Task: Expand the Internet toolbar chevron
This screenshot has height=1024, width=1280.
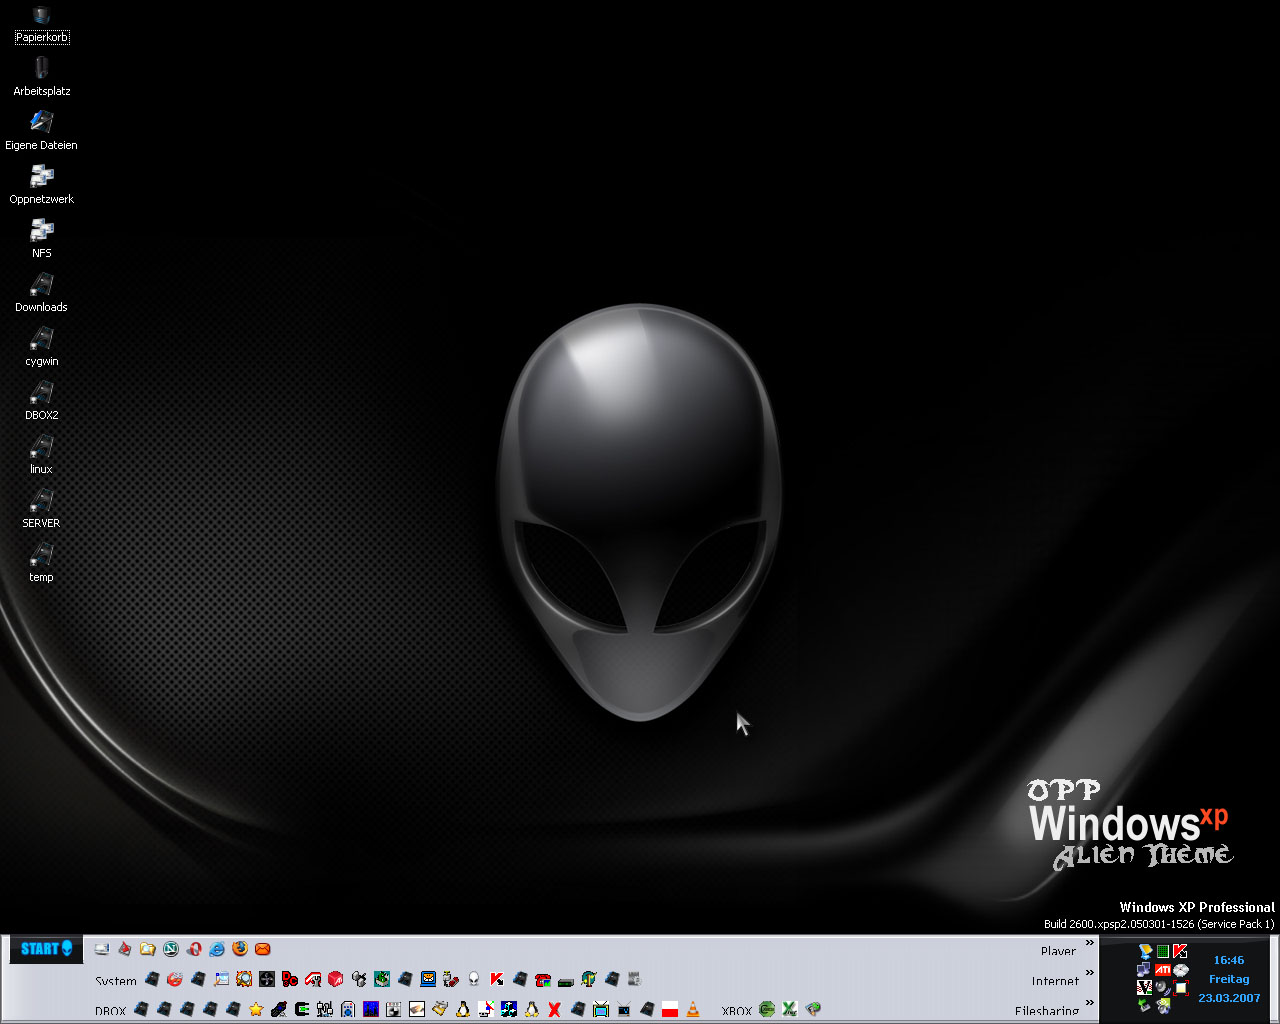Action: click(1090, 973)
